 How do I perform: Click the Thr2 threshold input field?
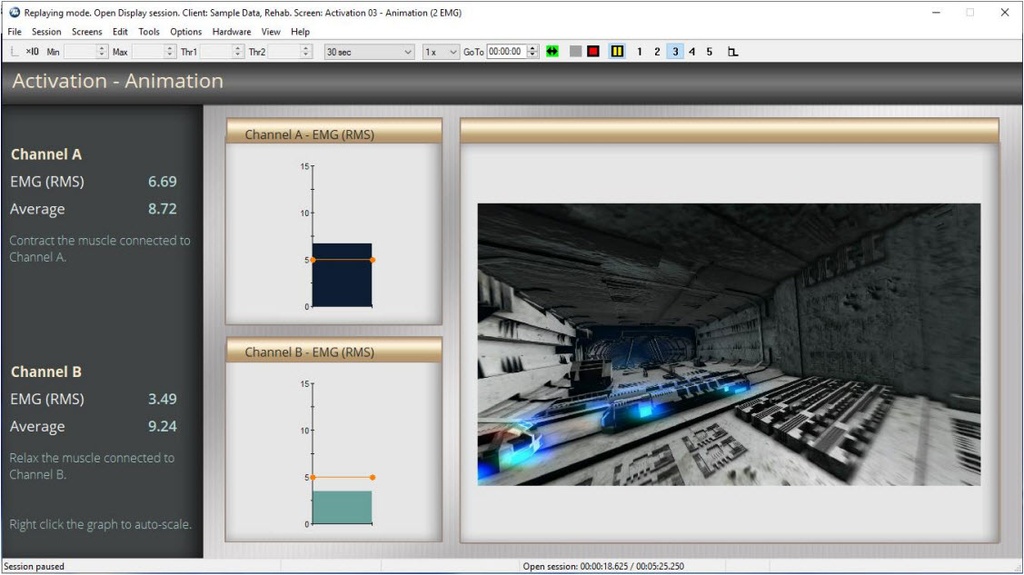click(284, 52)
